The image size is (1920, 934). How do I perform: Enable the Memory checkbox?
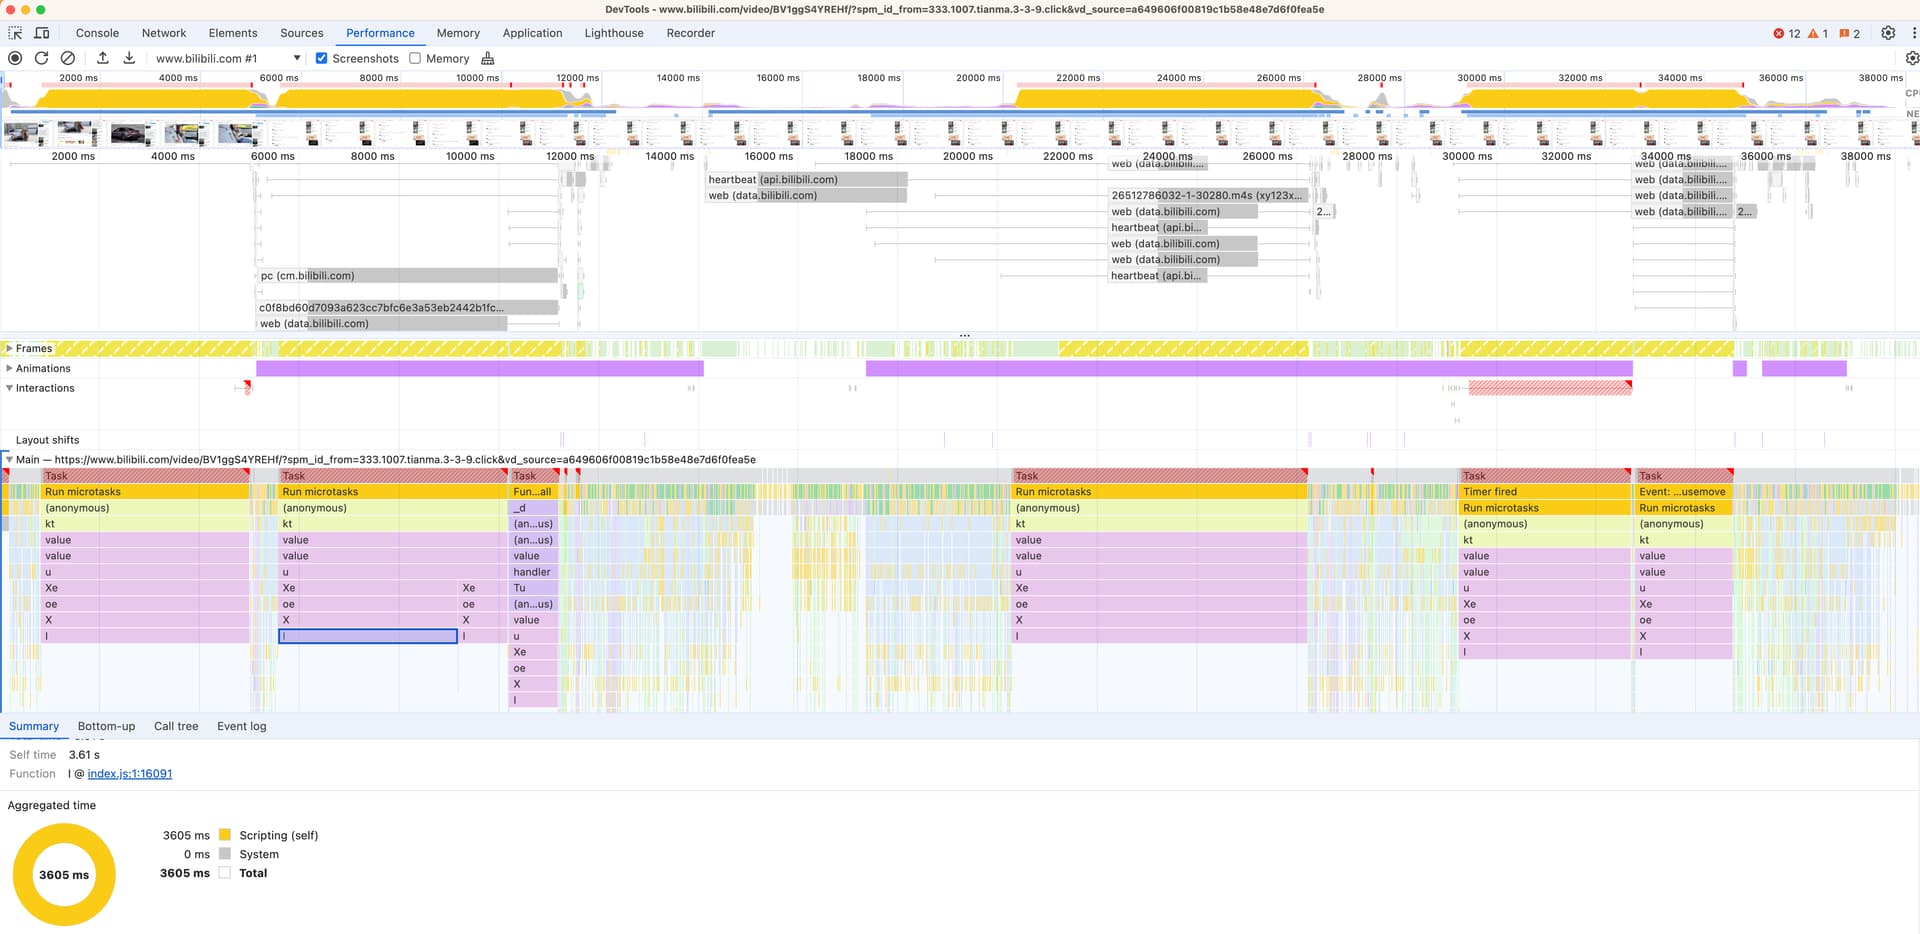point(415,58)
